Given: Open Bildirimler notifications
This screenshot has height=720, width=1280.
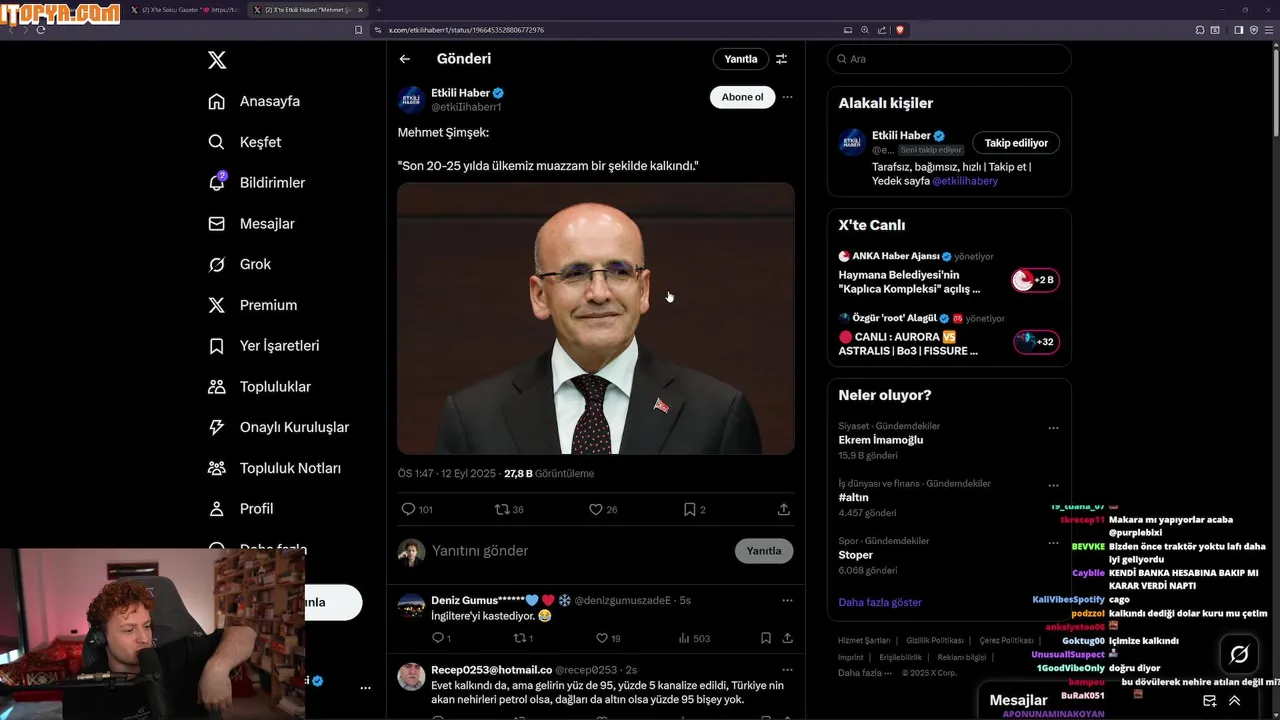Looking at the screenshot, I should (x=256, y=183).
